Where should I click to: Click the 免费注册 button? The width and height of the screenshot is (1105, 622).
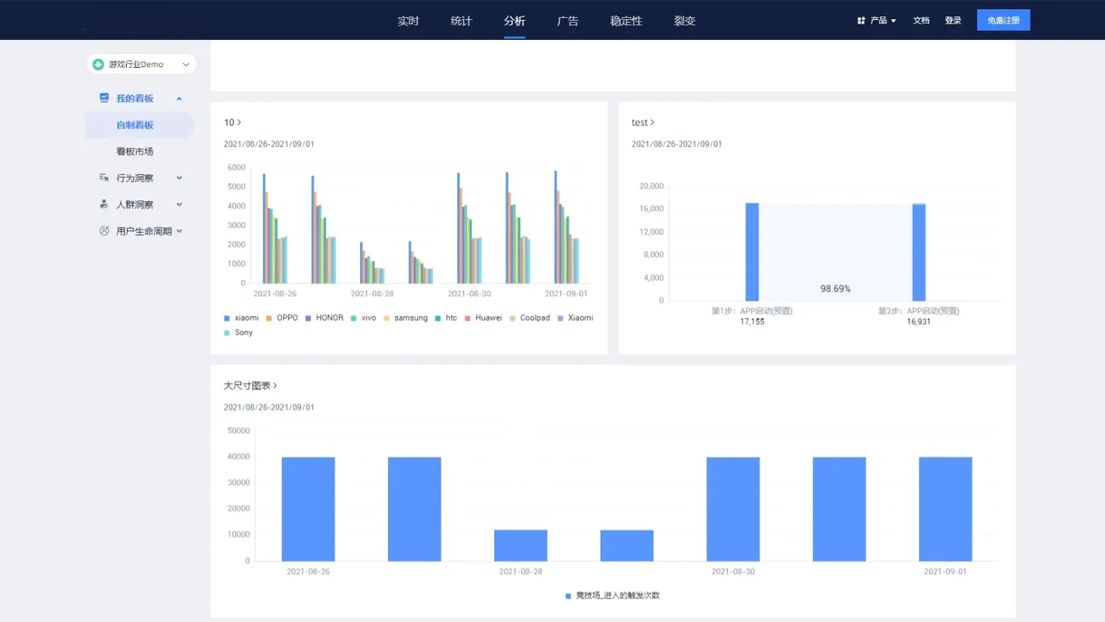[1003, 20]
